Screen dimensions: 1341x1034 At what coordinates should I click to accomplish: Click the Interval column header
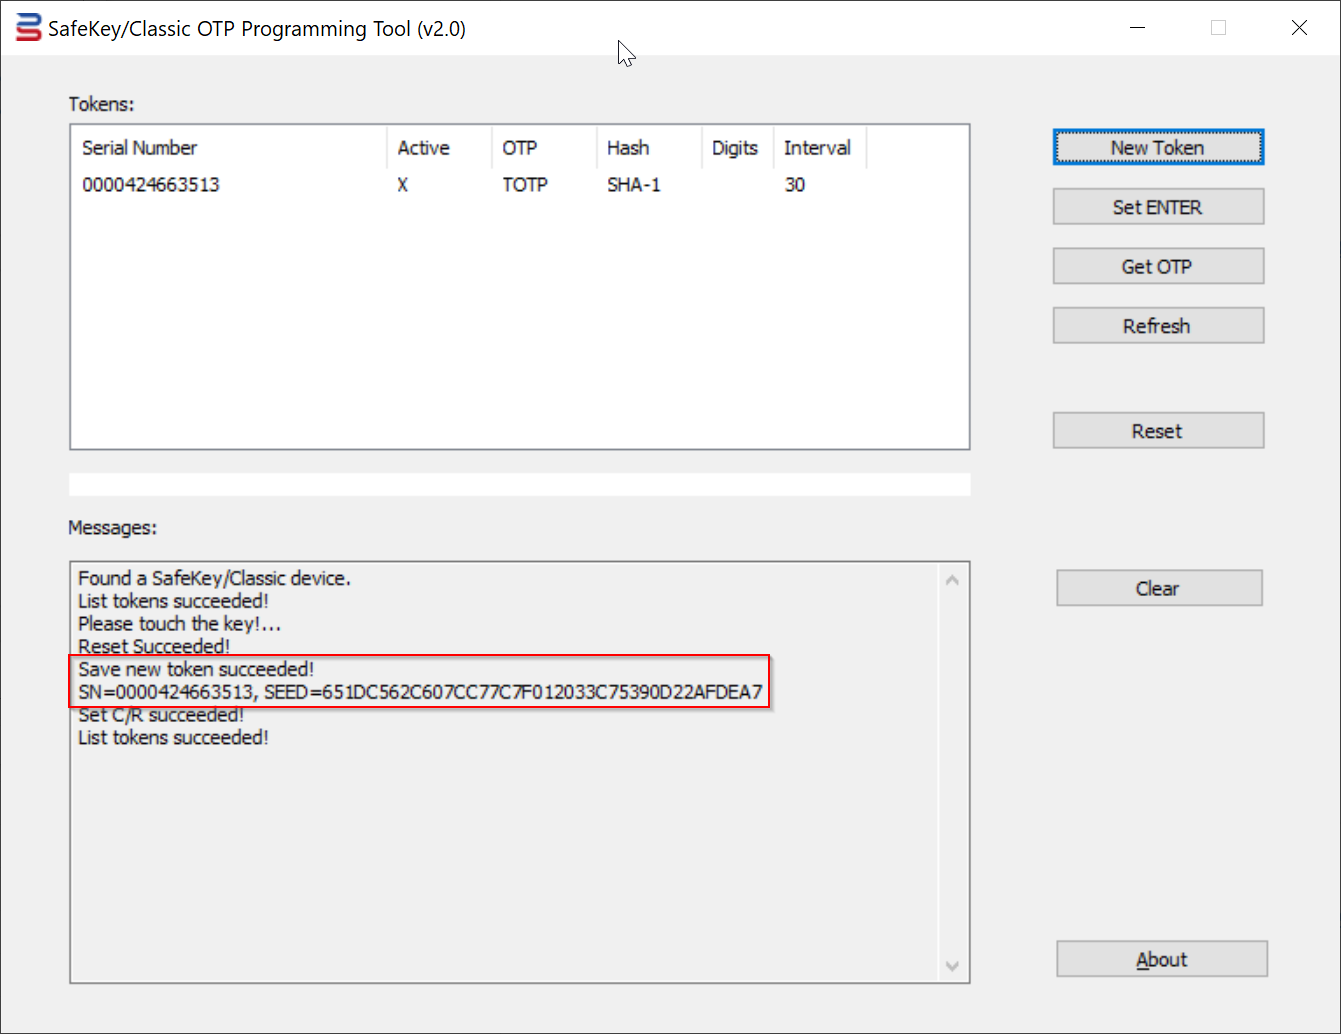click(x=818, y=148)
